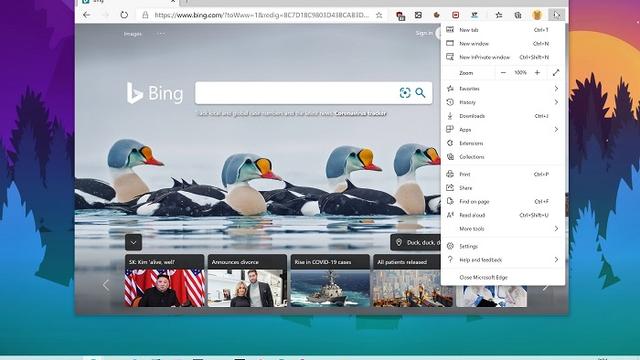Add this page to favorites using the address bar star
The image size is (640, 360).
(379, 15)
